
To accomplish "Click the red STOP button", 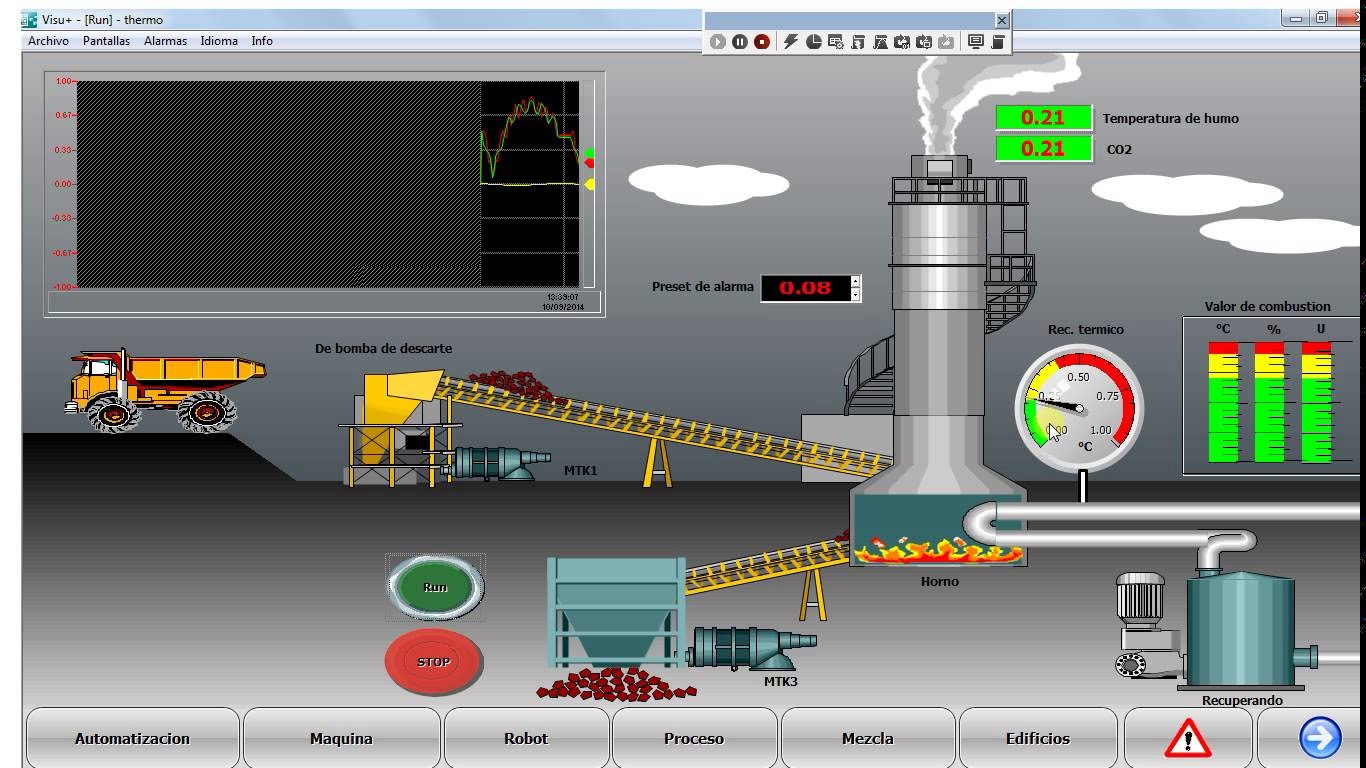I will 433,661.
